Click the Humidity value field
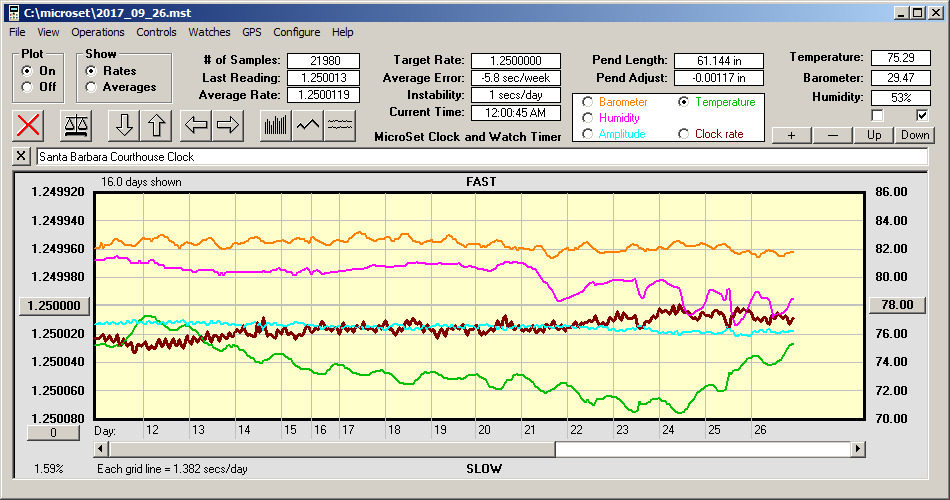 pos(900,97)
